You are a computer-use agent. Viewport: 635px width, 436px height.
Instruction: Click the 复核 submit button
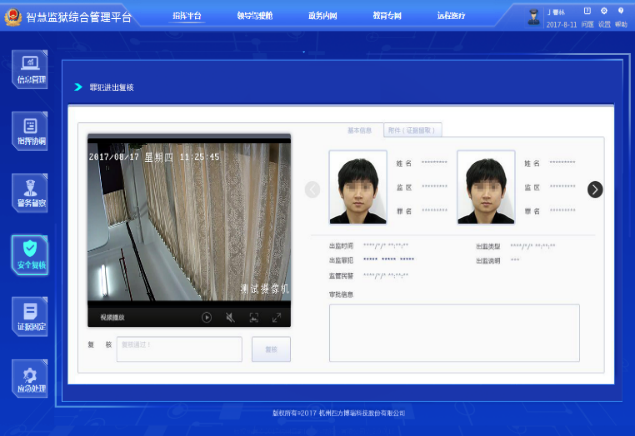tap(270, 349)
